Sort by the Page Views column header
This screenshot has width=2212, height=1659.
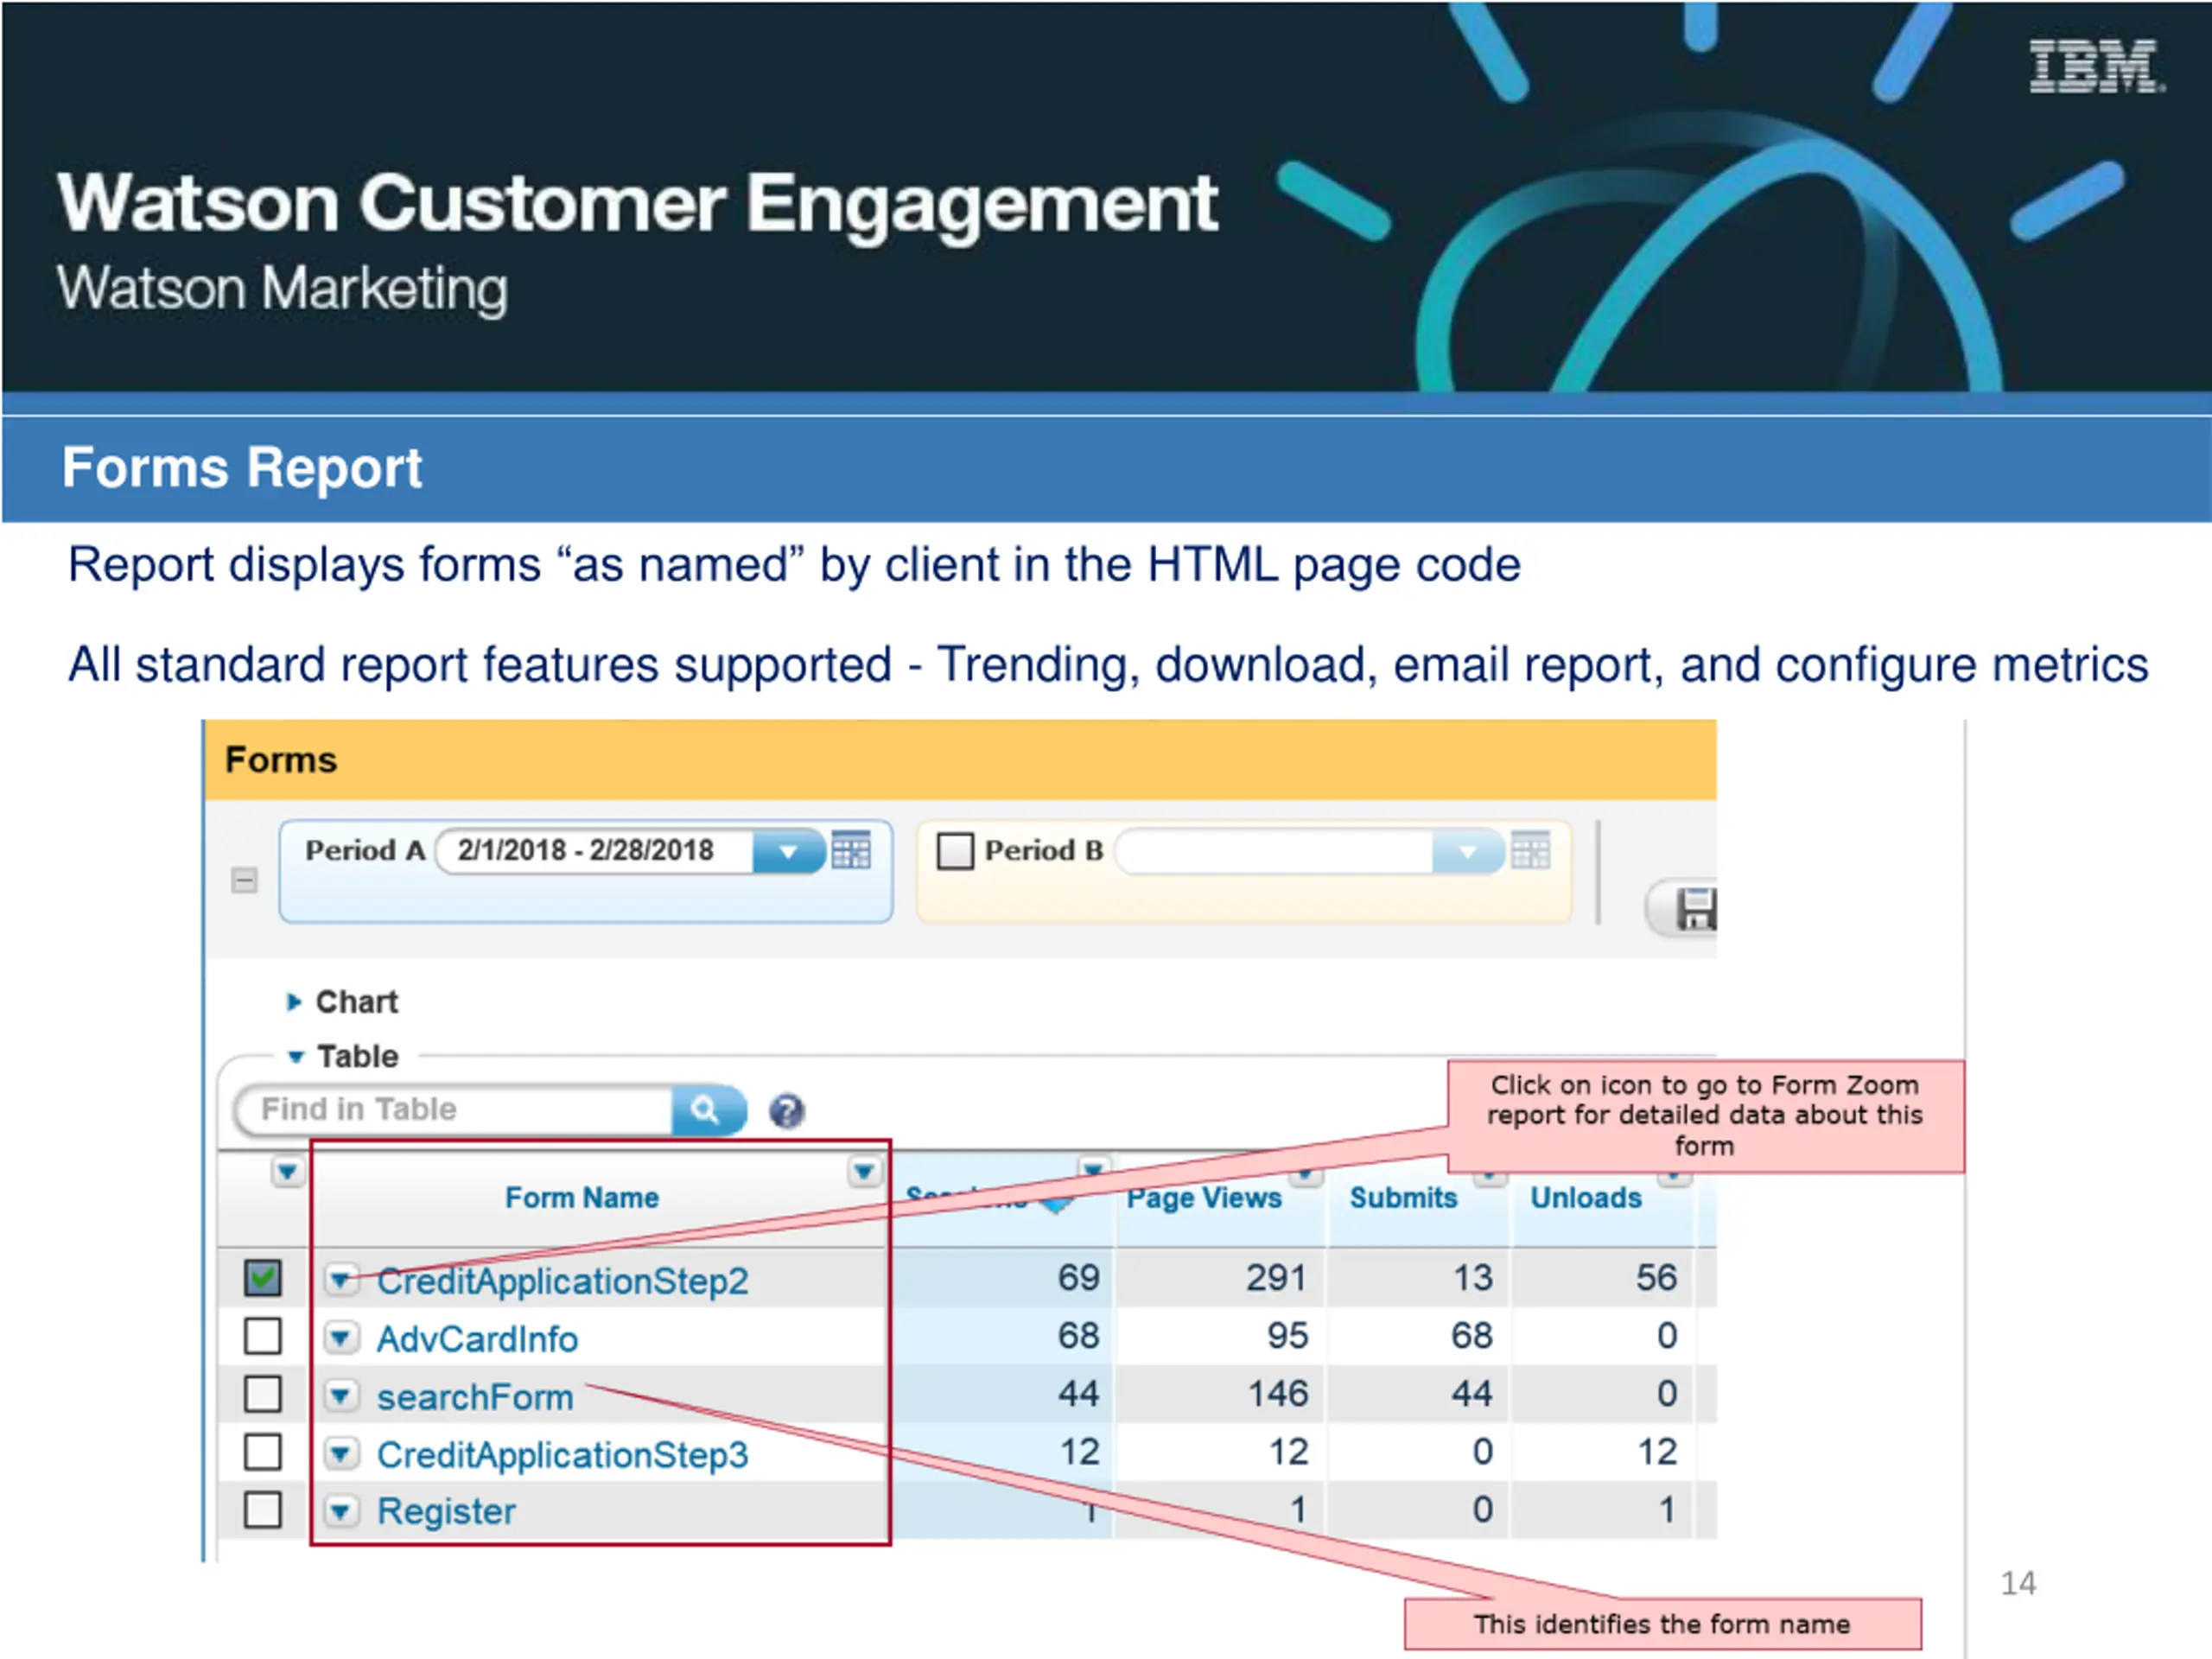[x=1204, y=1198]
